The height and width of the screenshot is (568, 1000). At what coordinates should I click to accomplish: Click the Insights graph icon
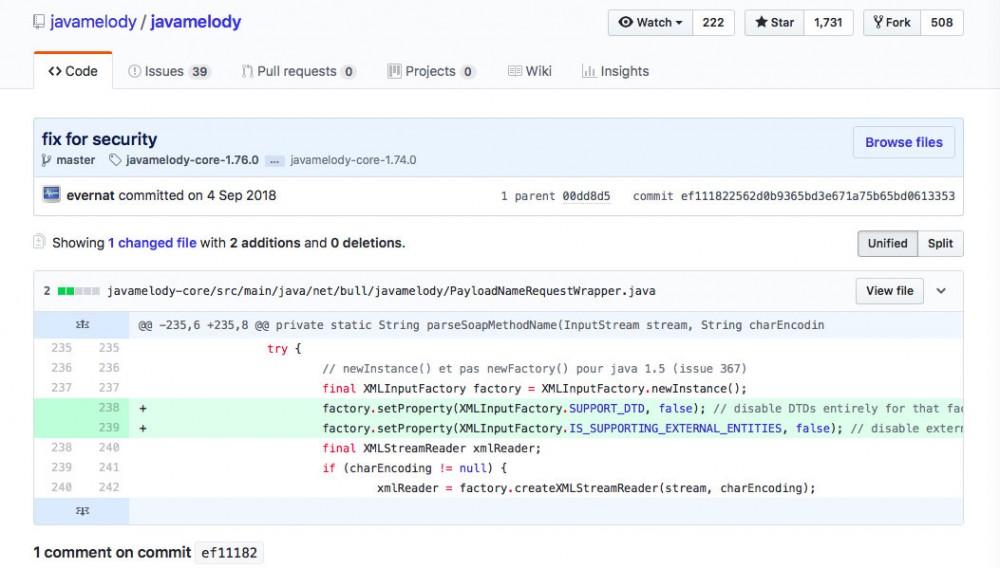pyautogui.click(x=589, y=71)
